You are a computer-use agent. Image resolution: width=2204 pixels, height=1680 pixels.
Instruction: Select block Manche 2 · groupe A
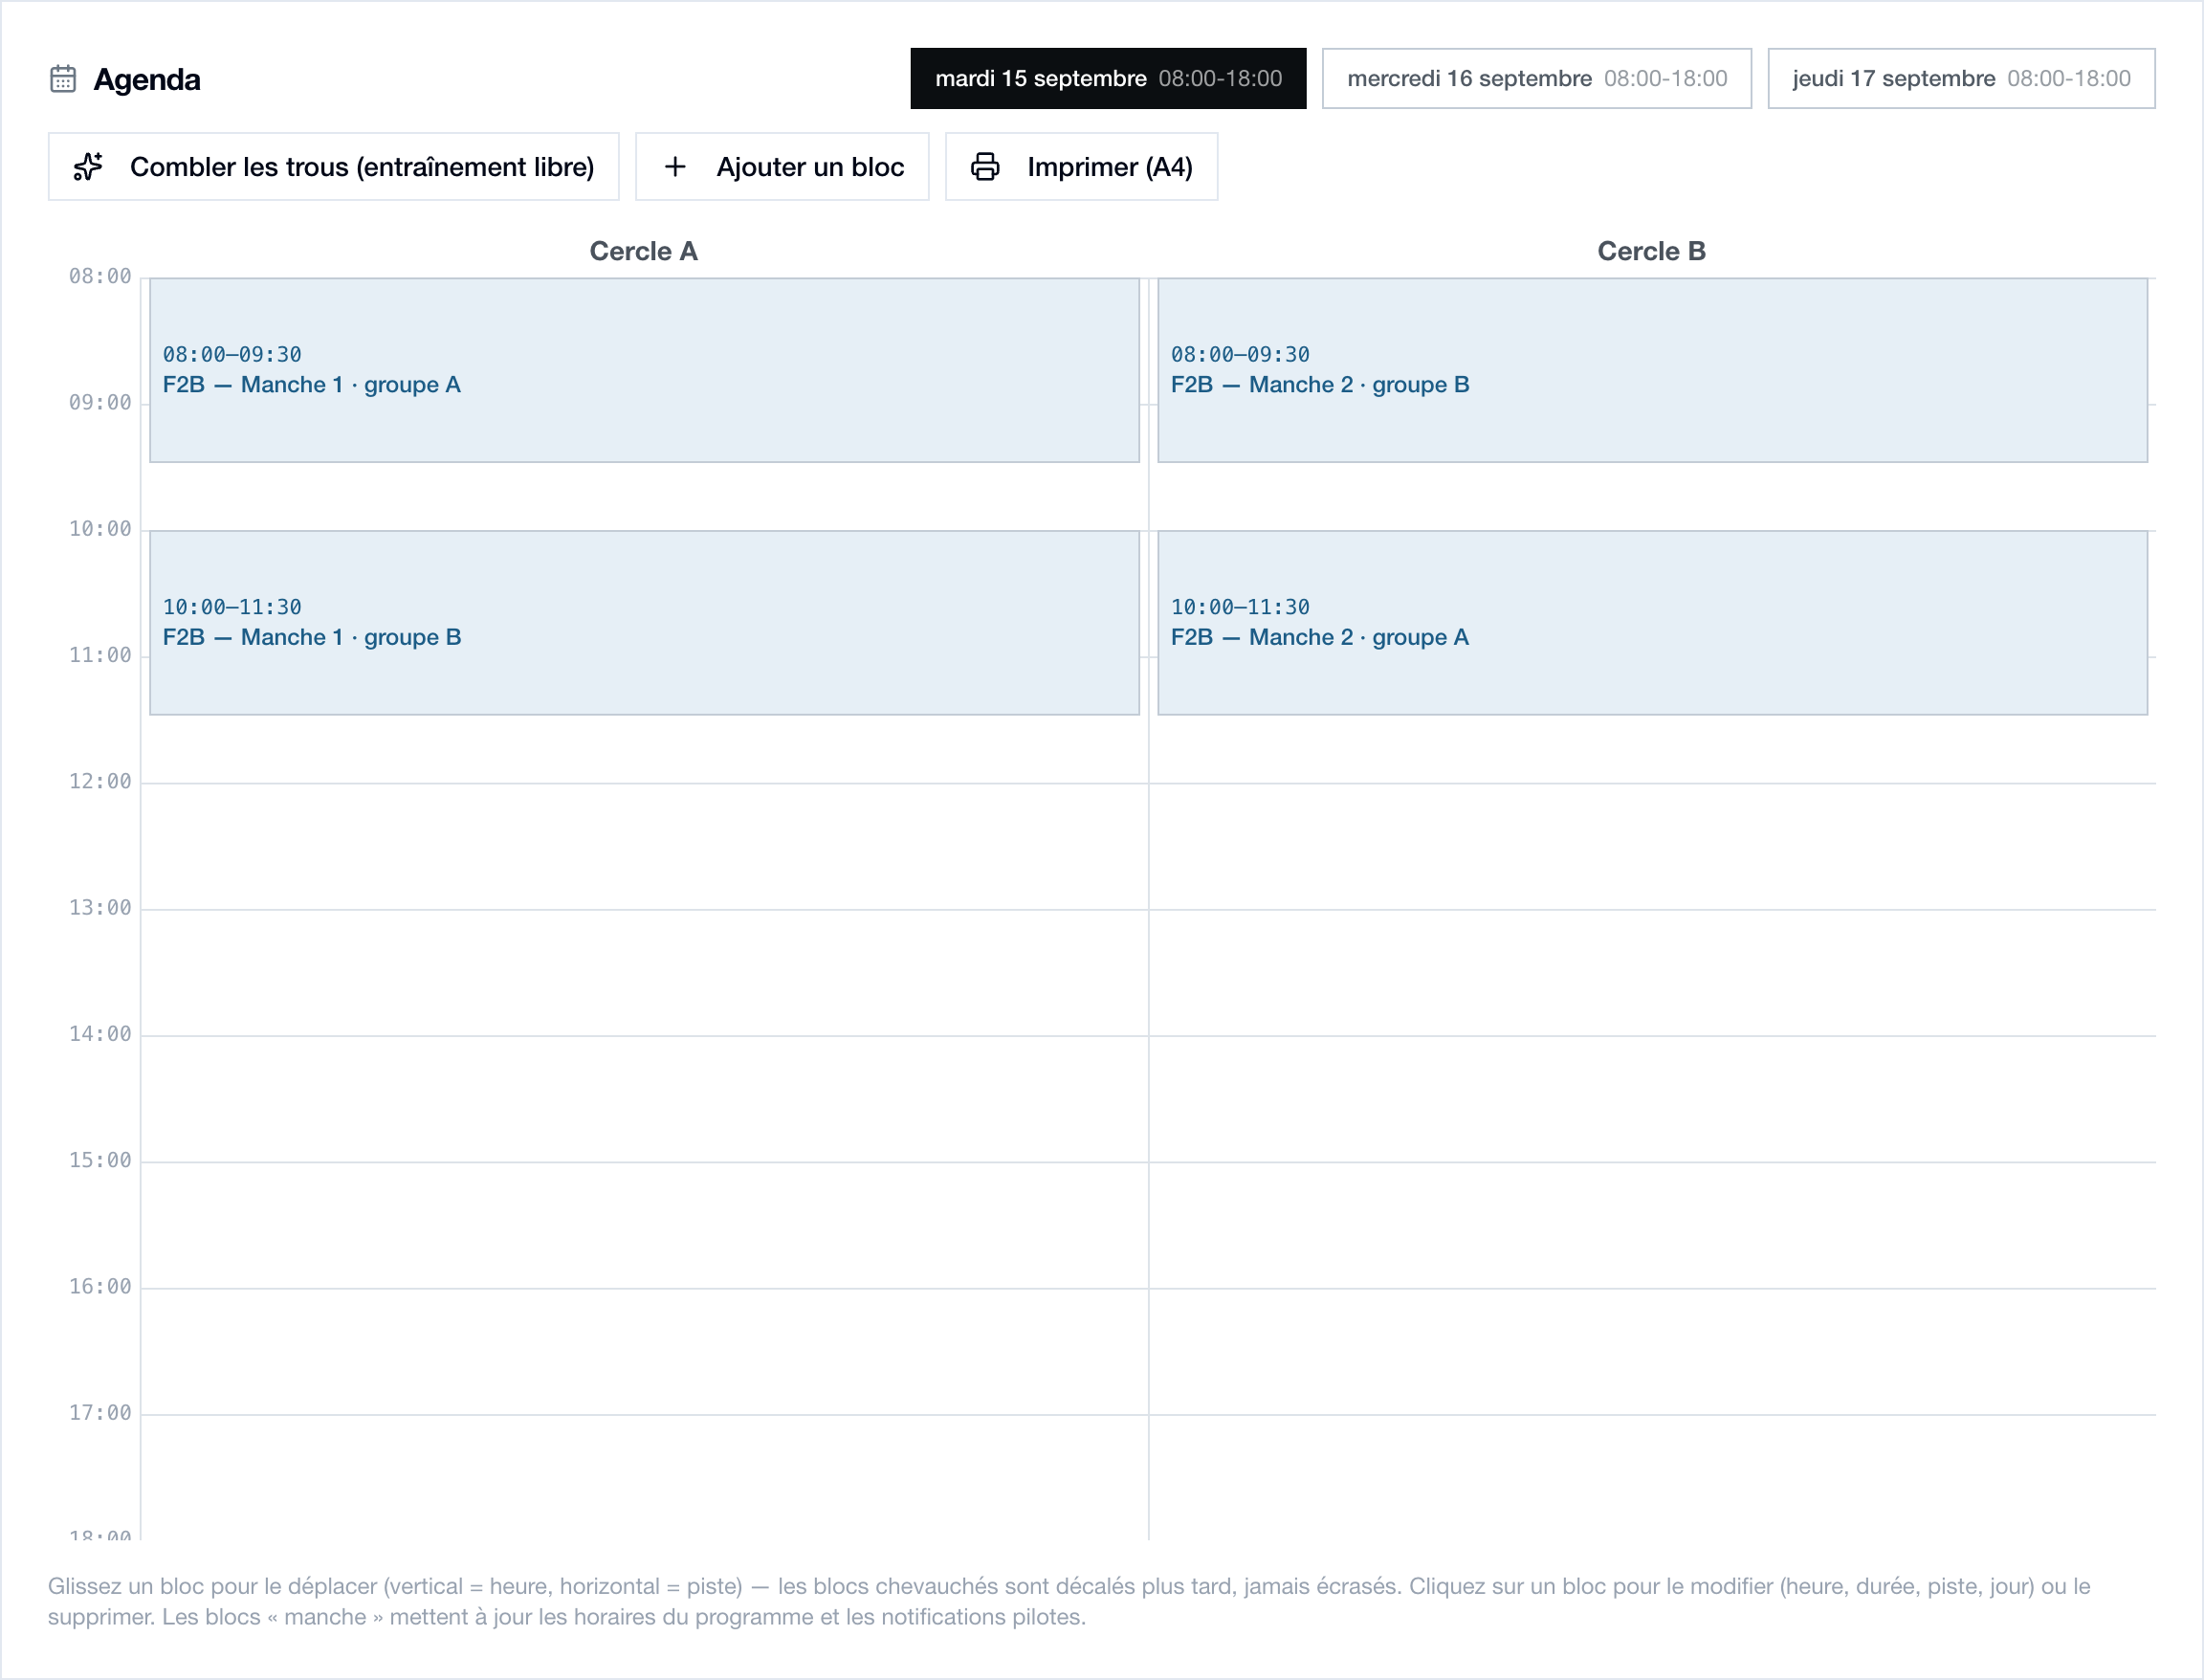1652,623
